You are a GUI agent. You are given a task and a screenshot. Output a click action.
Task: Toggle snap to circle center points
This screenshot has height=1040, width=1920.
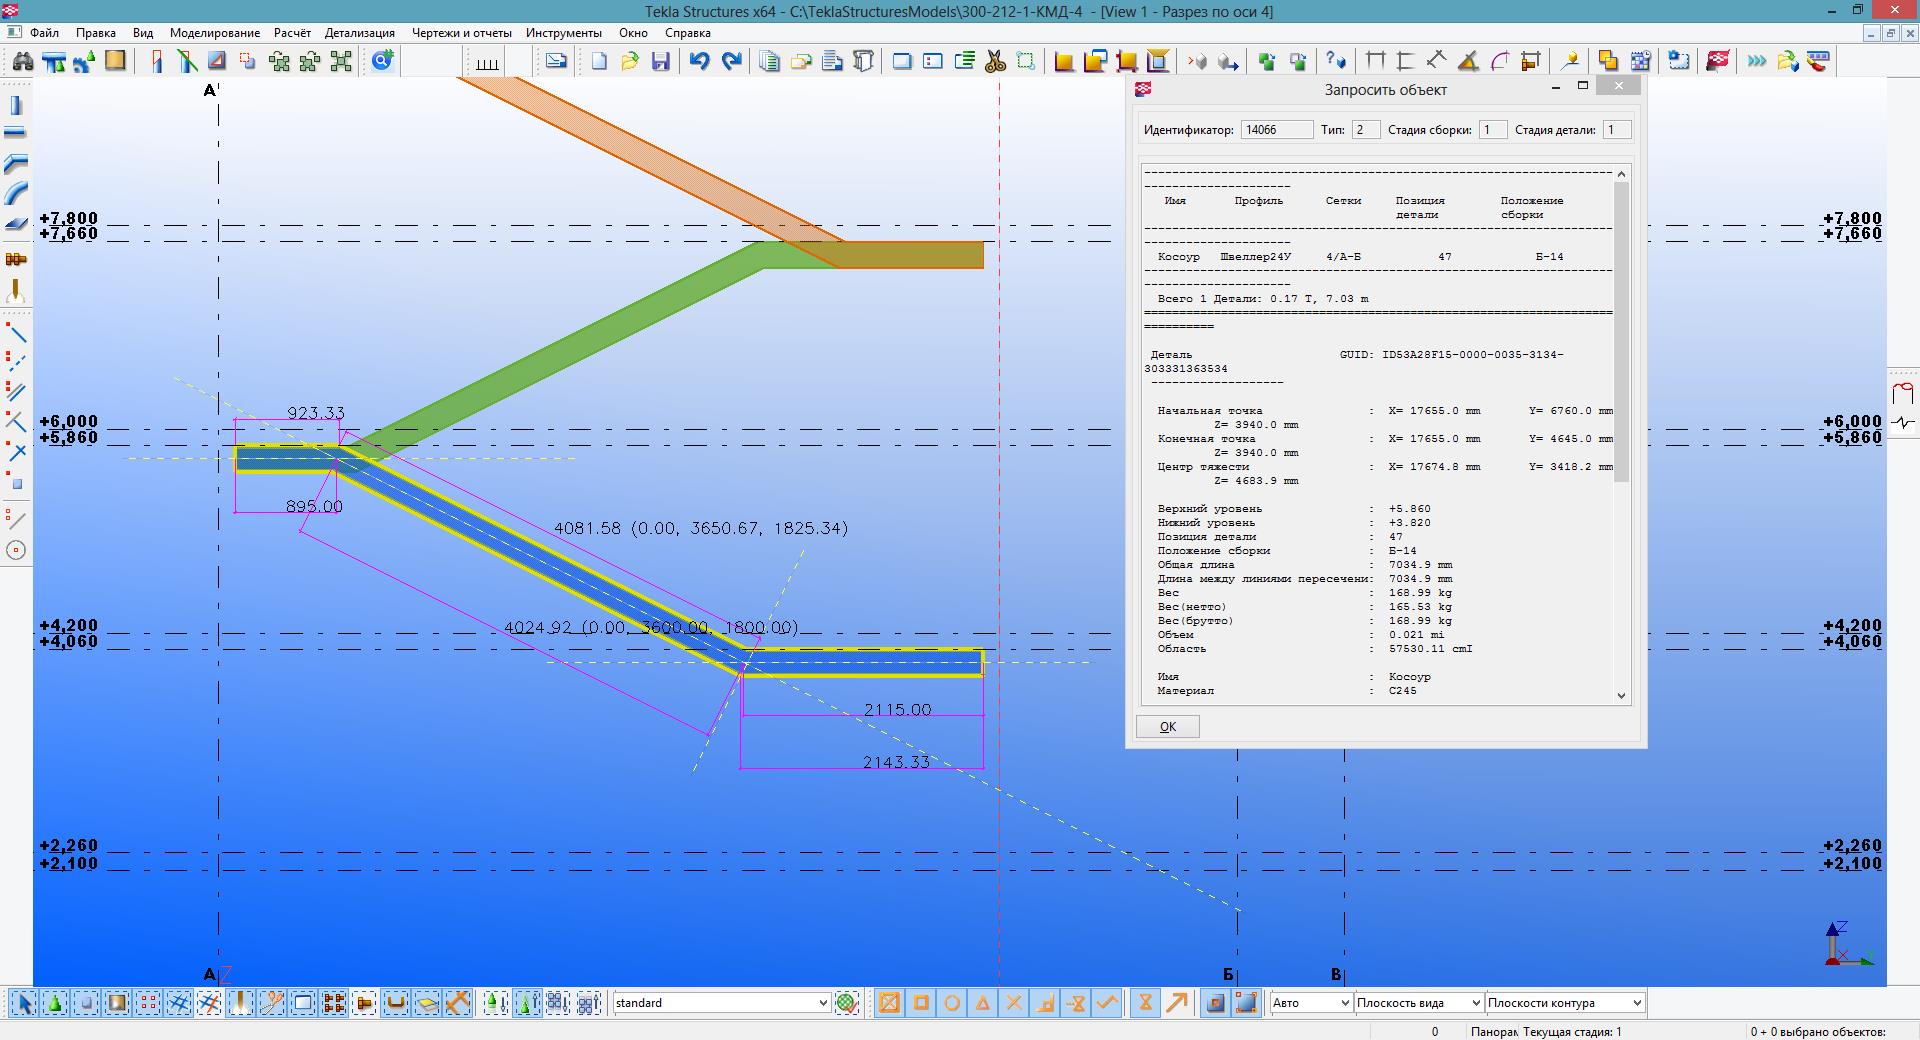(x=952, y=1003)
